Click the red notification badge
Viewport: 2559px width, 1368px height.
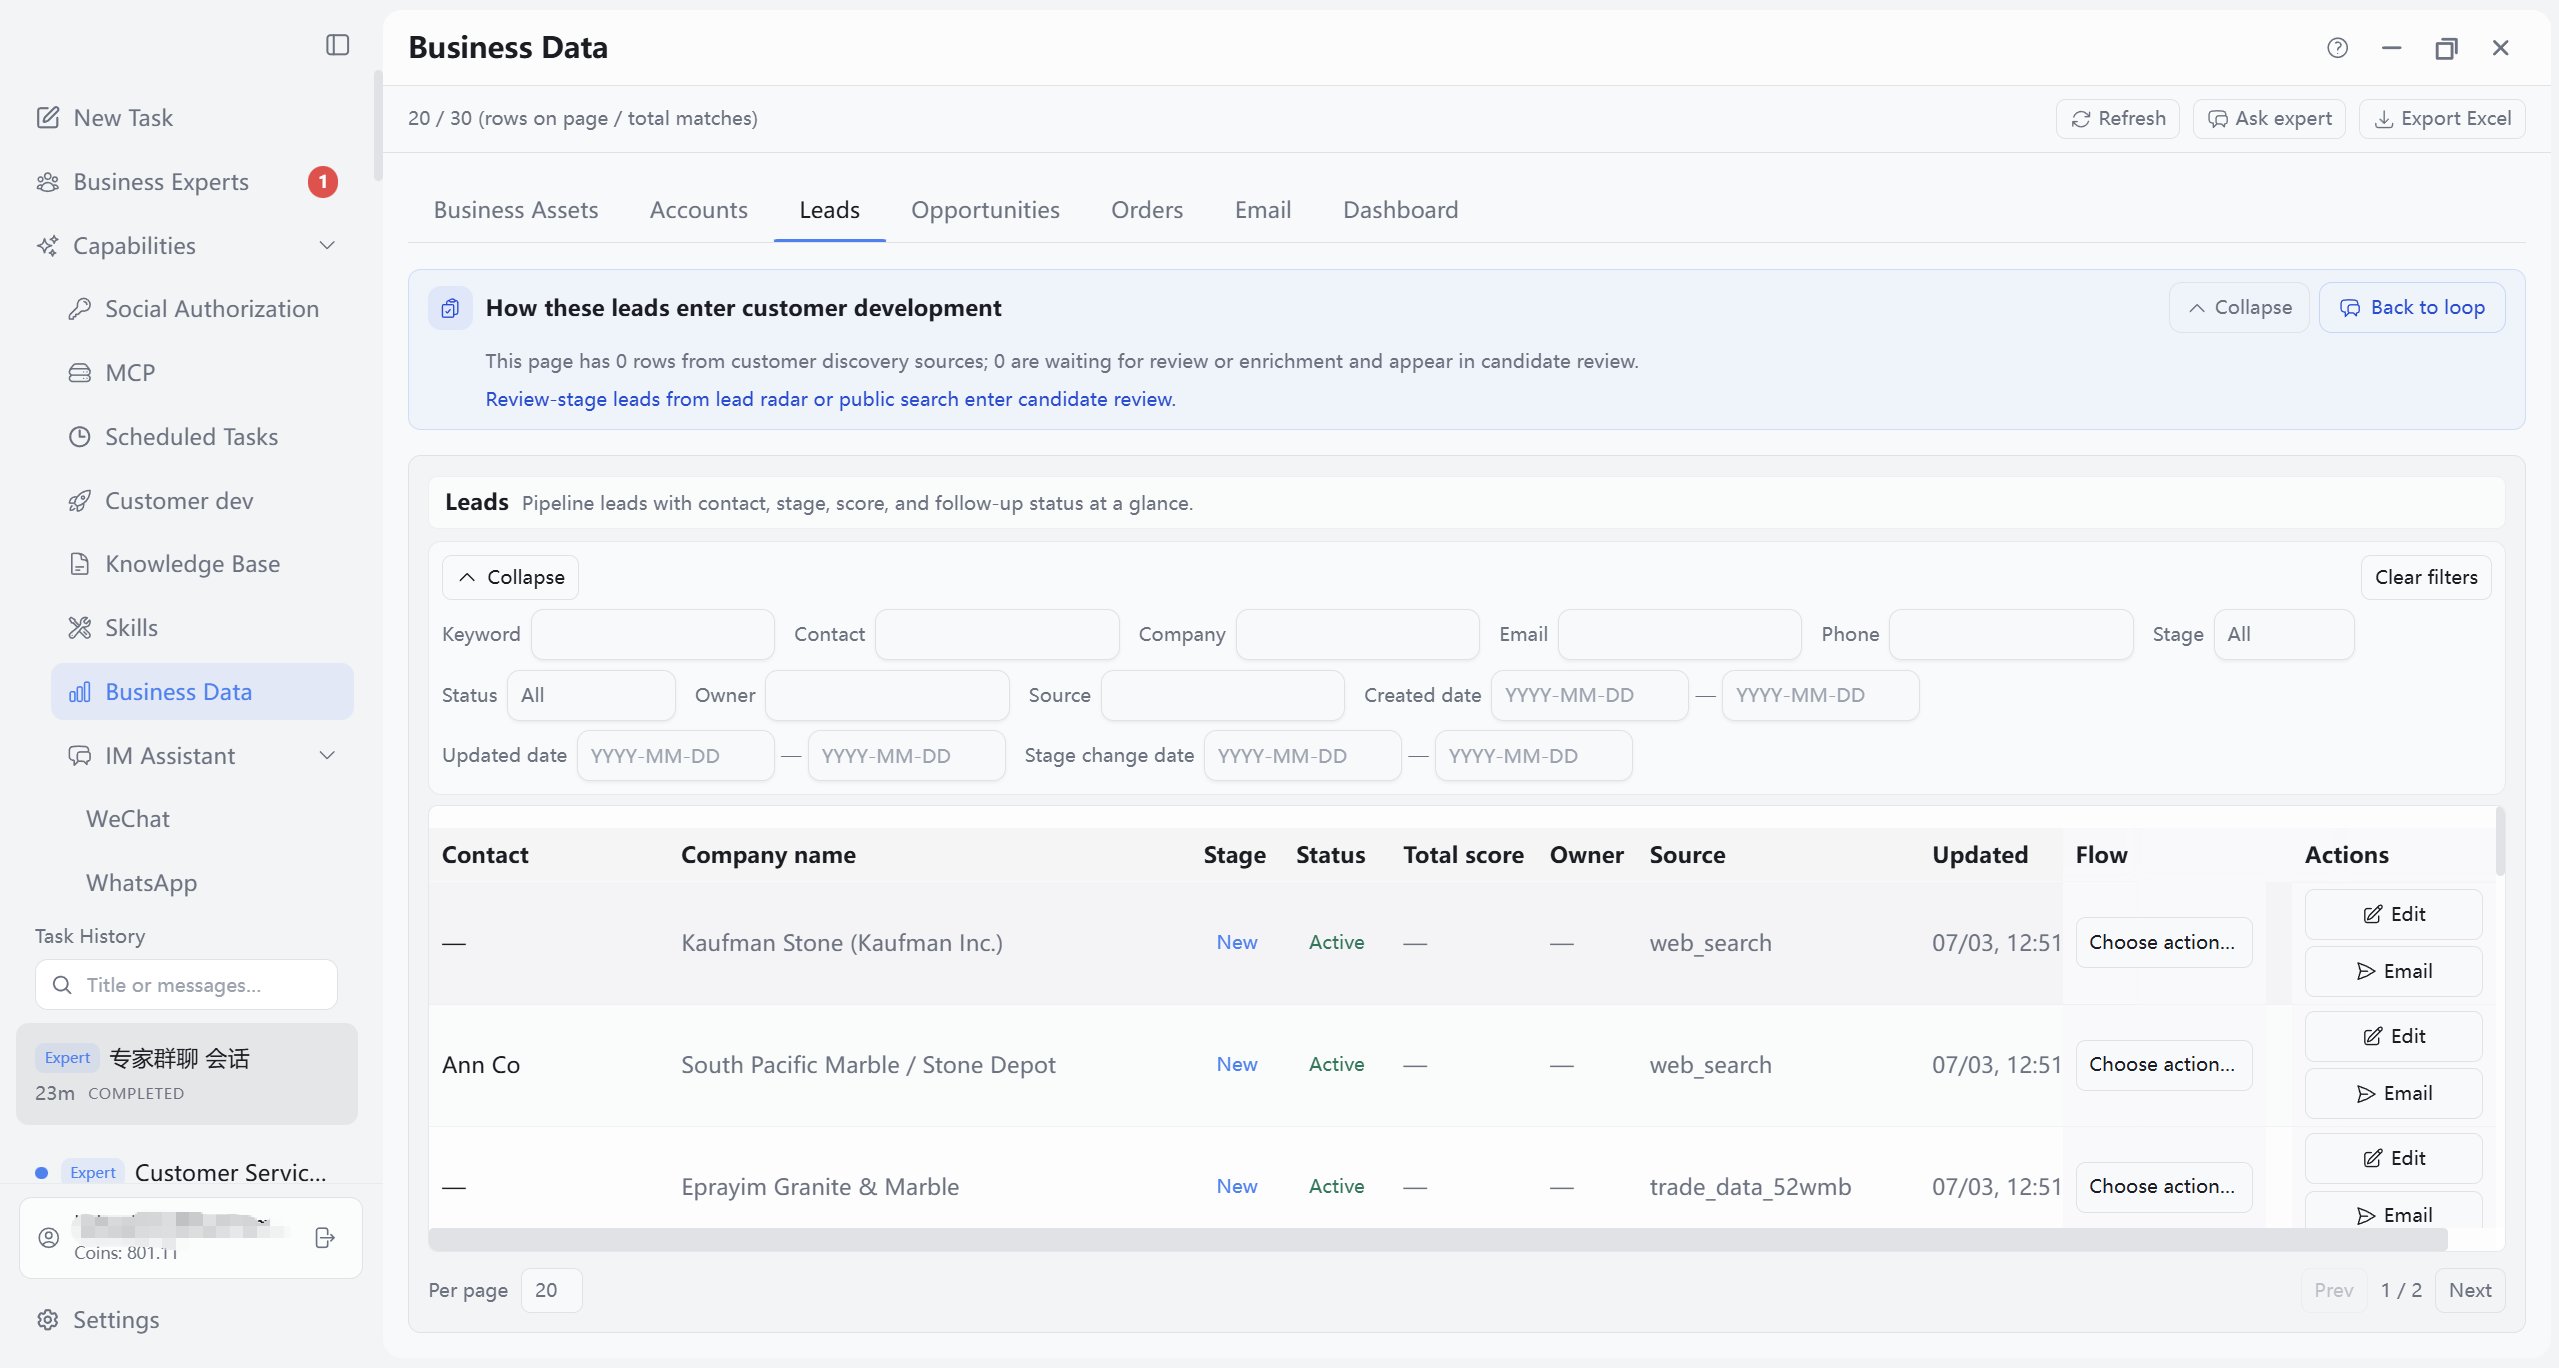point(322,182)
